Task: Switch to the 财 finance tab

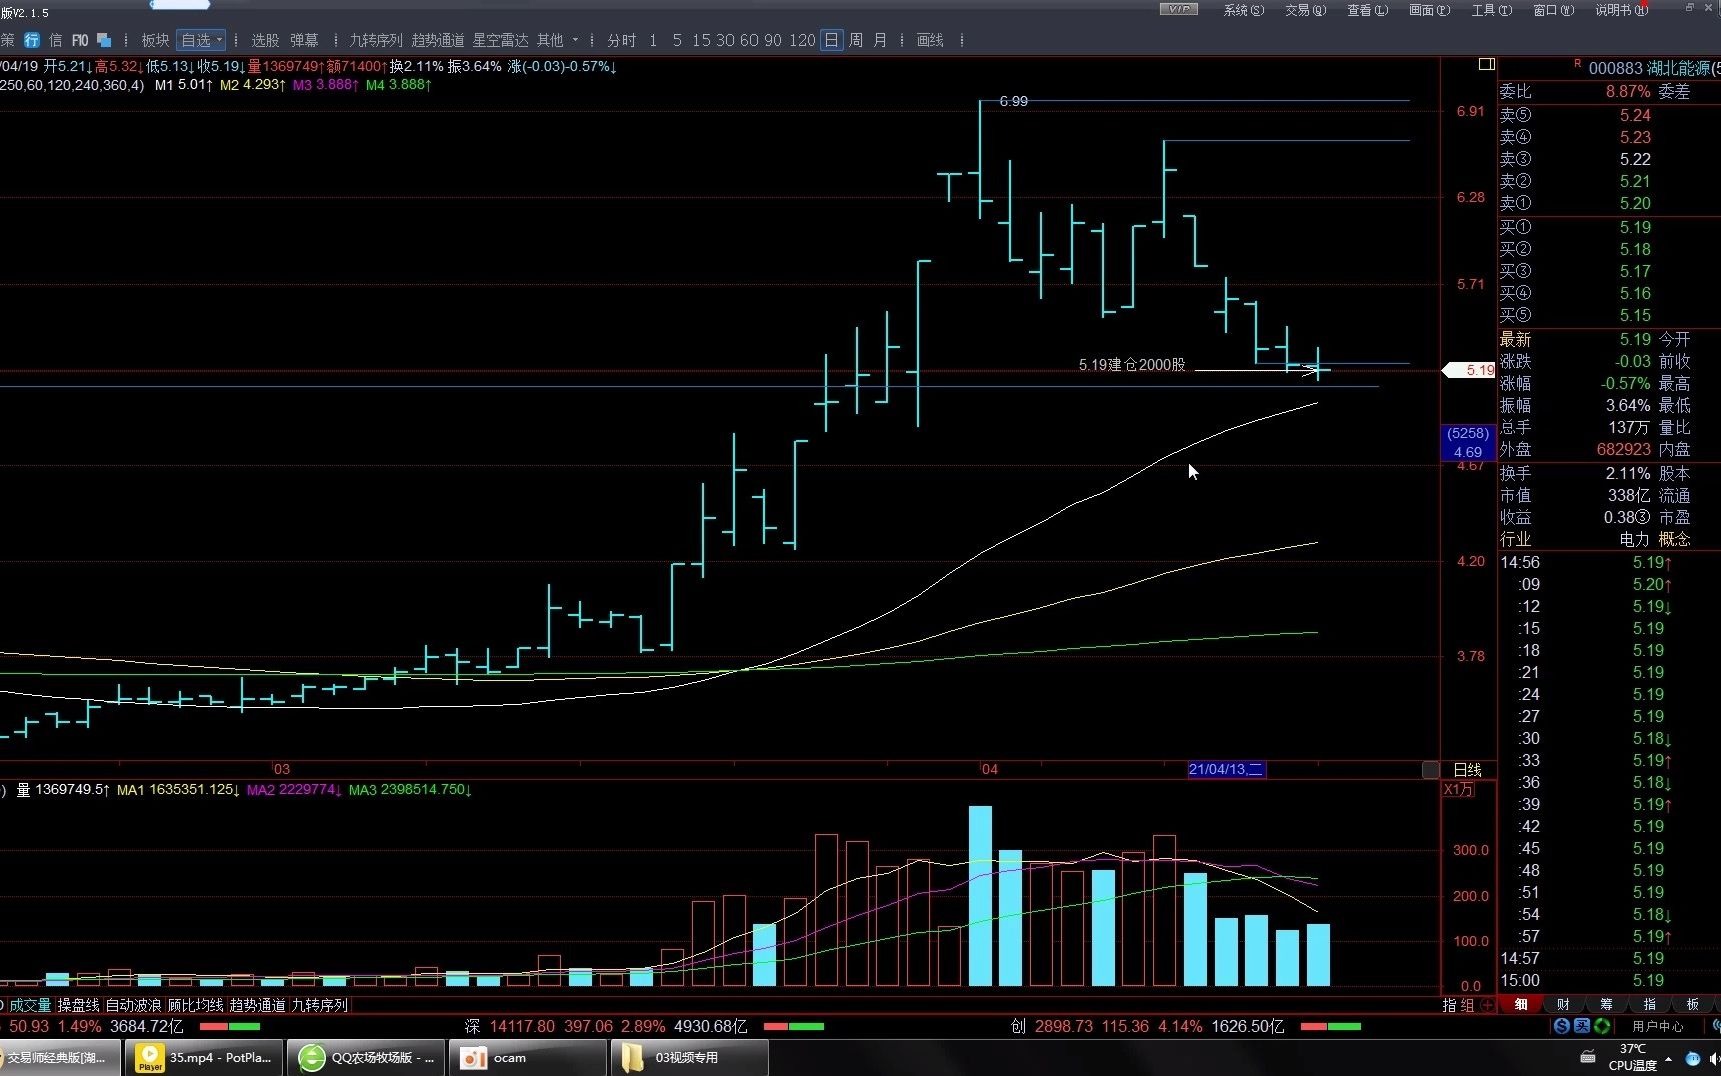Action: [x=1563, y=1005]
